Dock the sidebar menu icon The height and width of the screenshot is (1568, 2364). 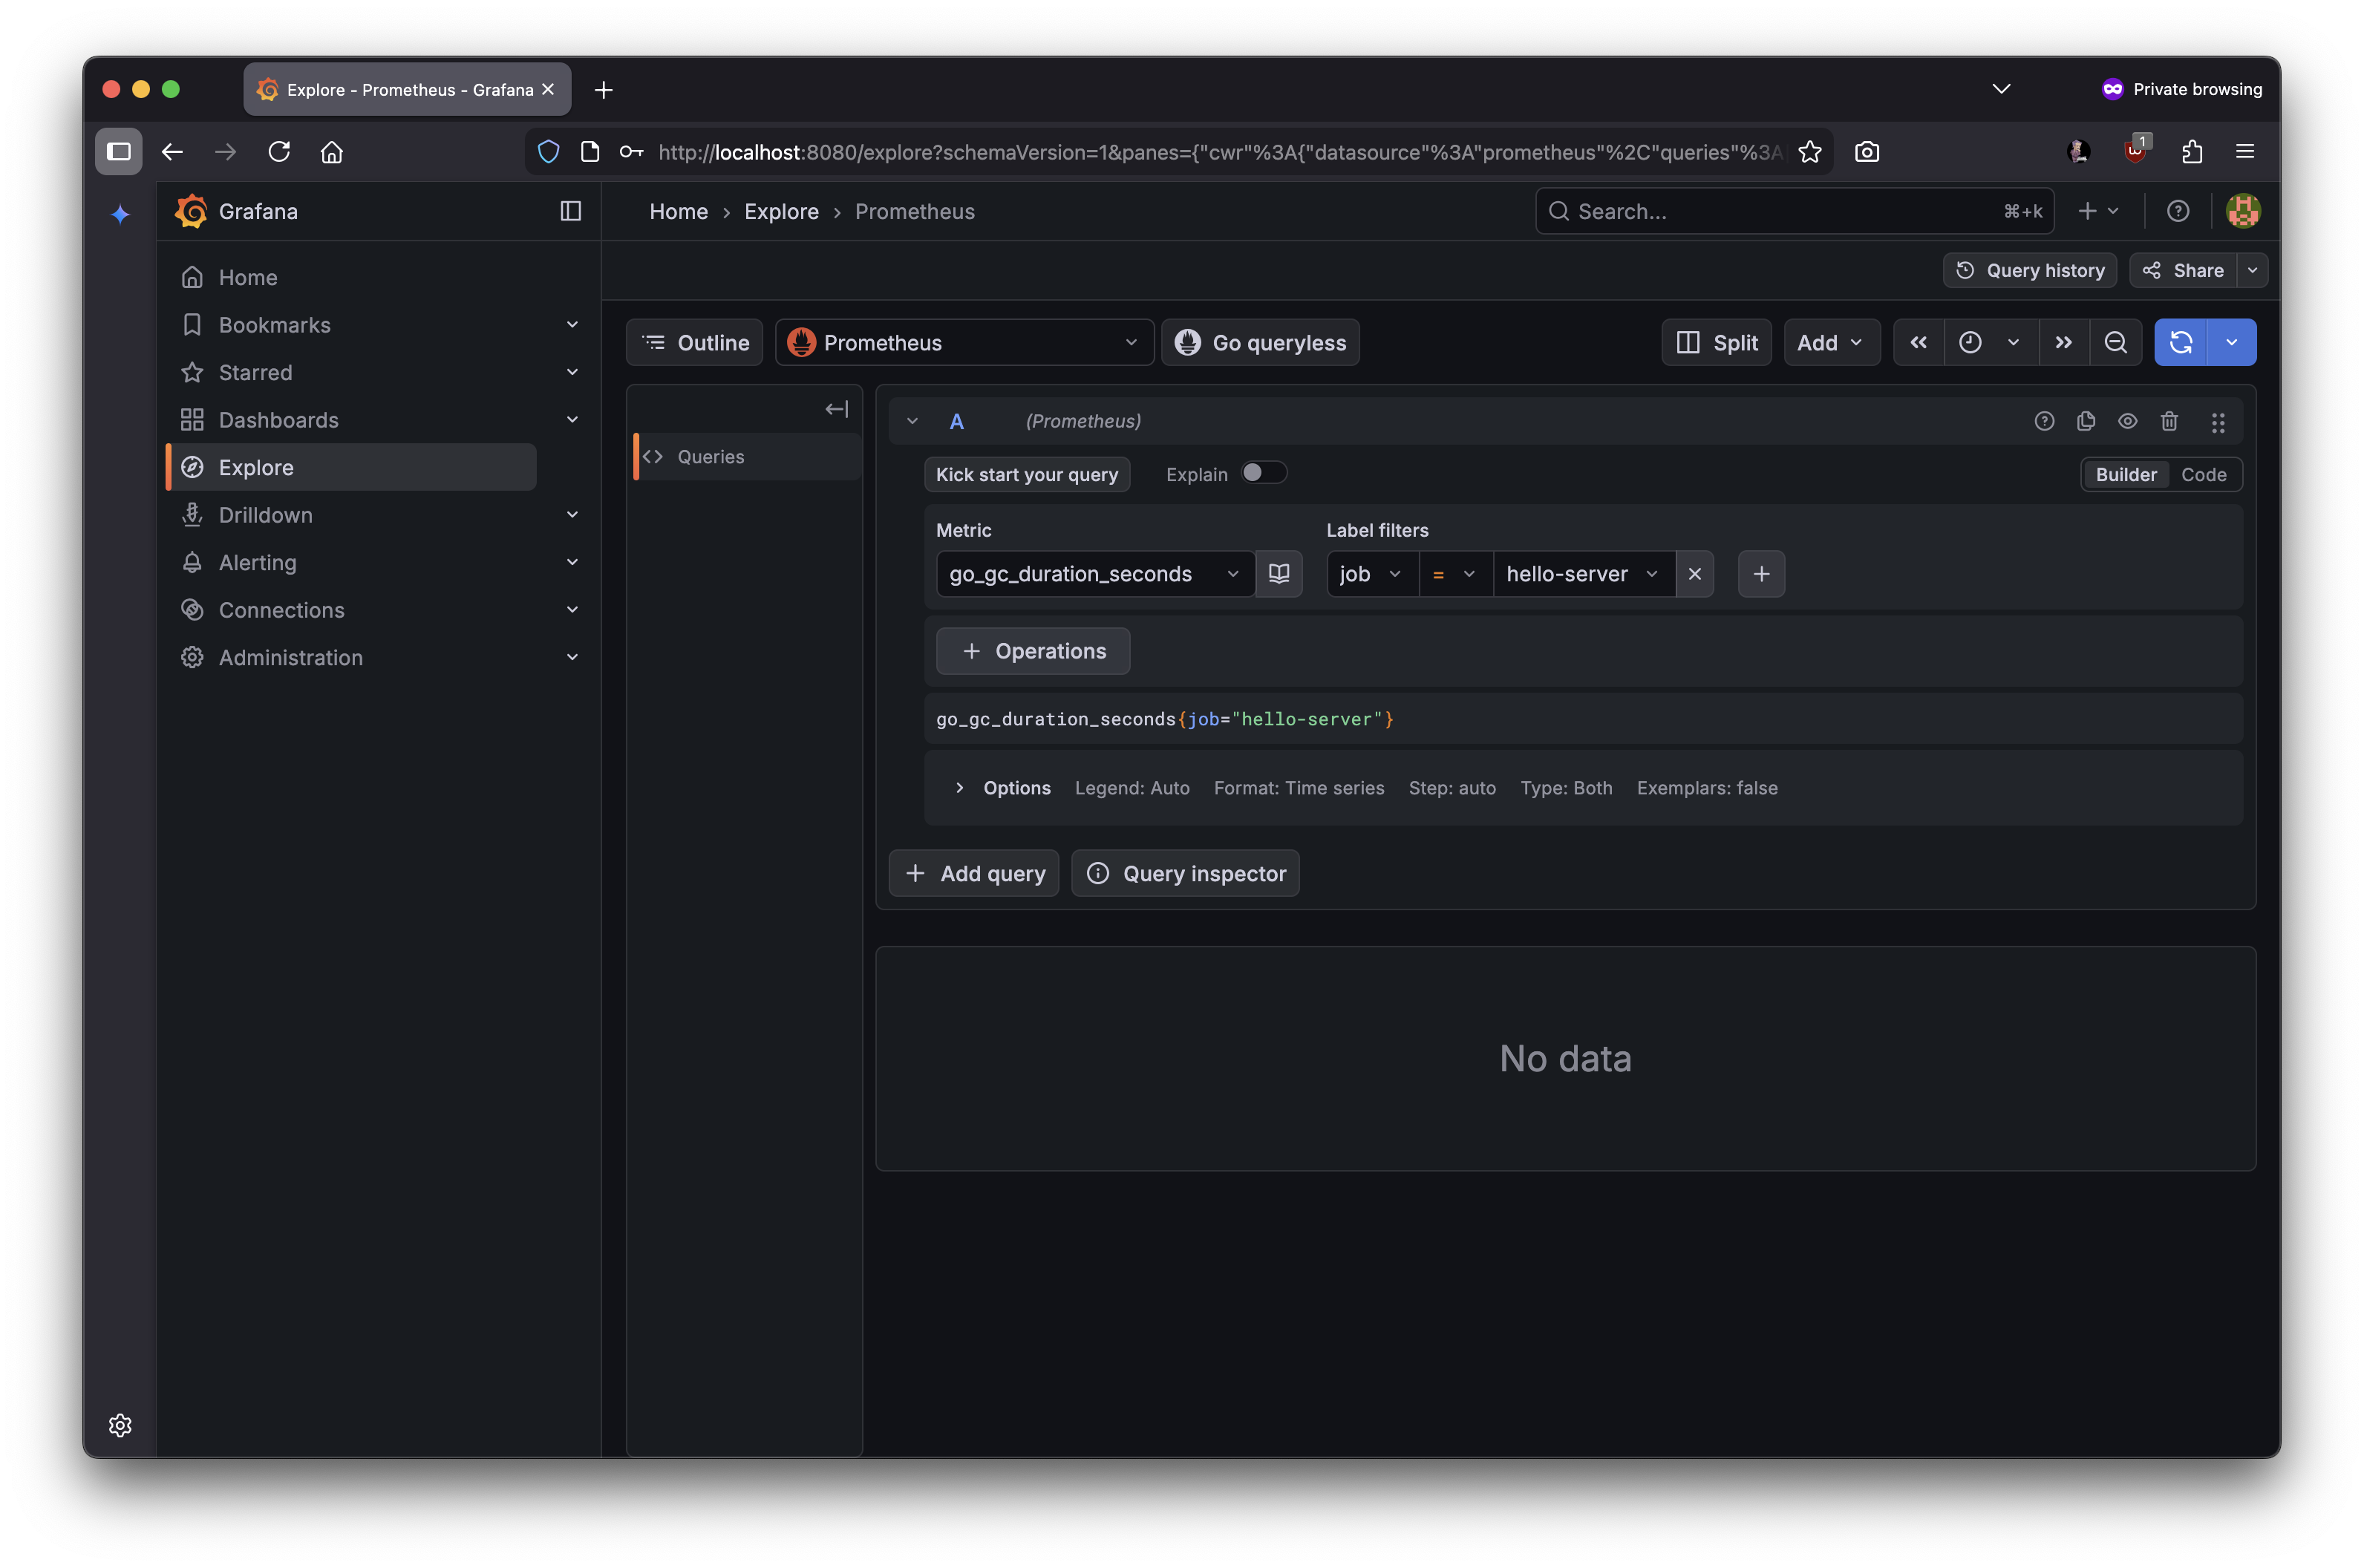coord(570,211)
